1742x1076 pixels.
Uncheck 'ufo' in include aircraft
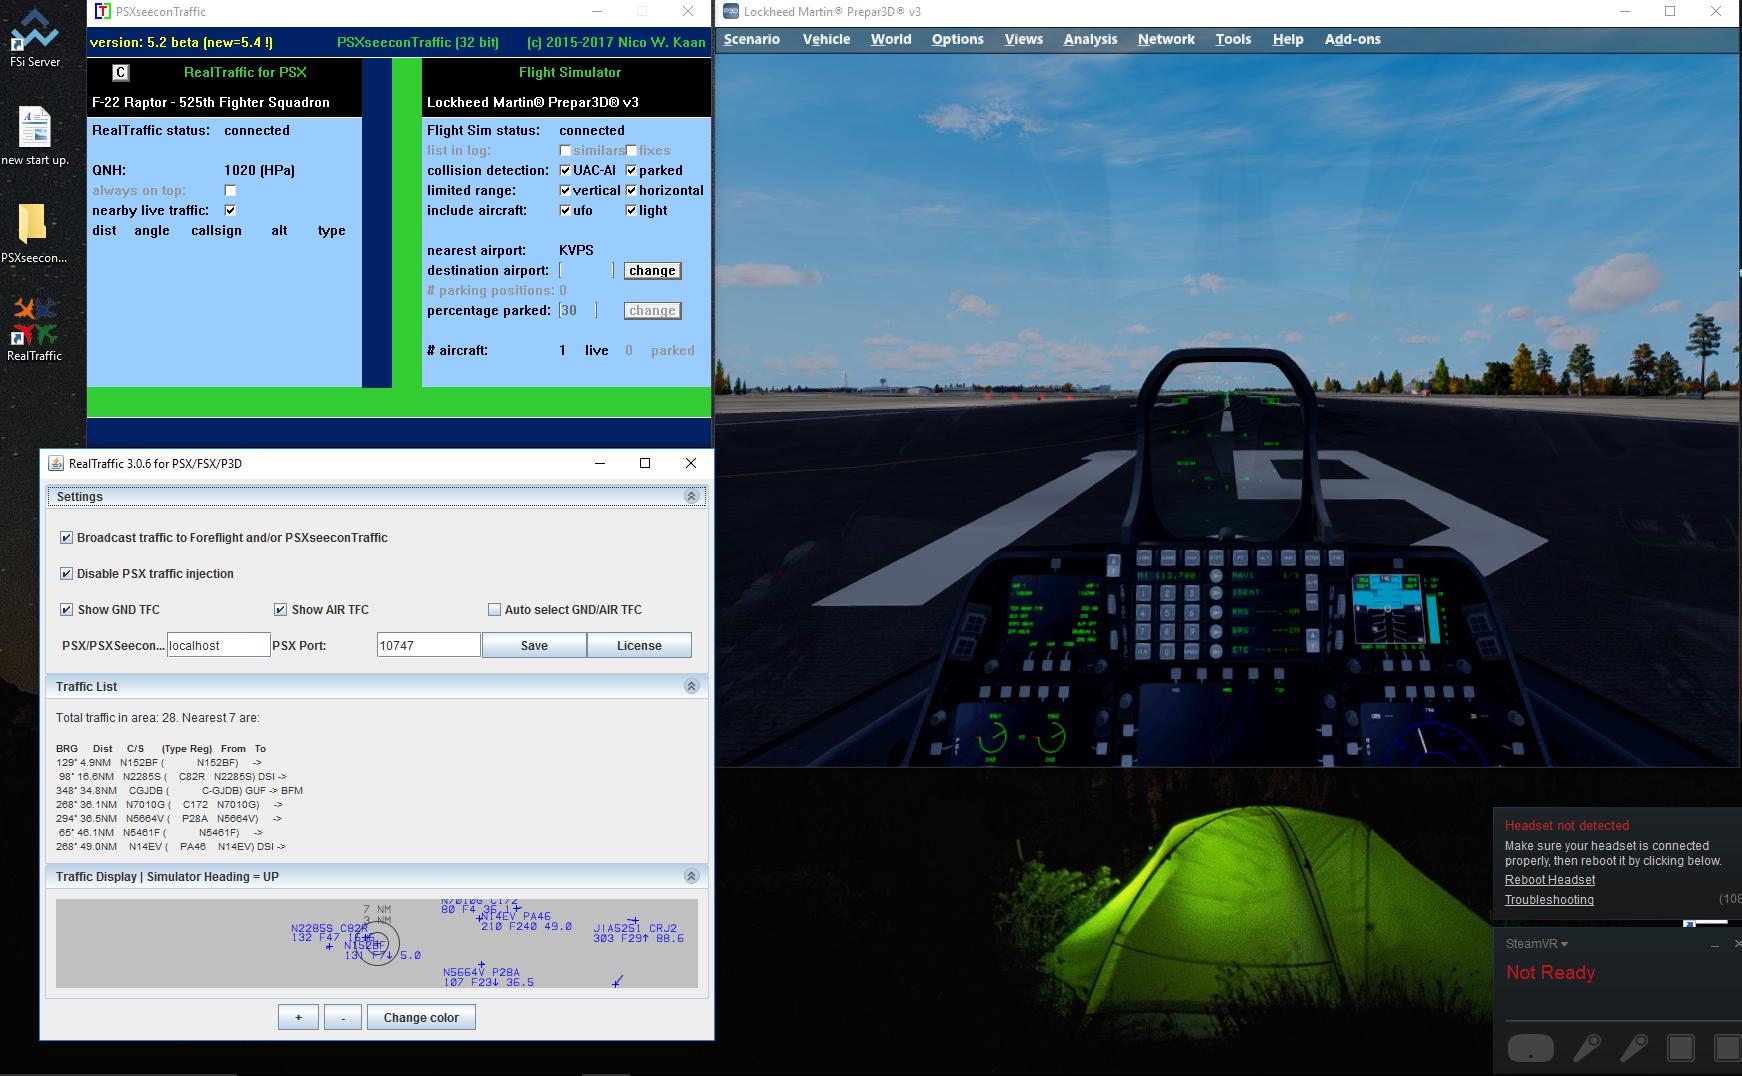click(565, 210)
